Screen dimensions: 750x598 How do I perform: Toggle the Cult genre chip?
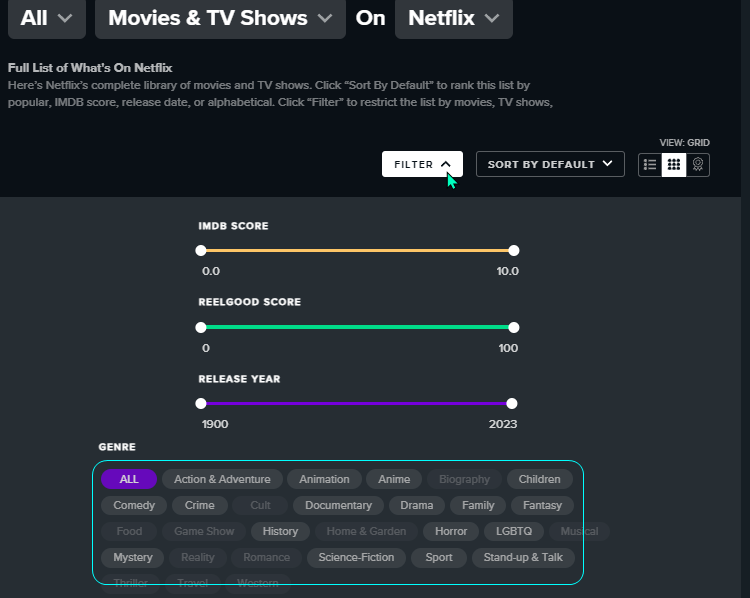pos(260,505)
